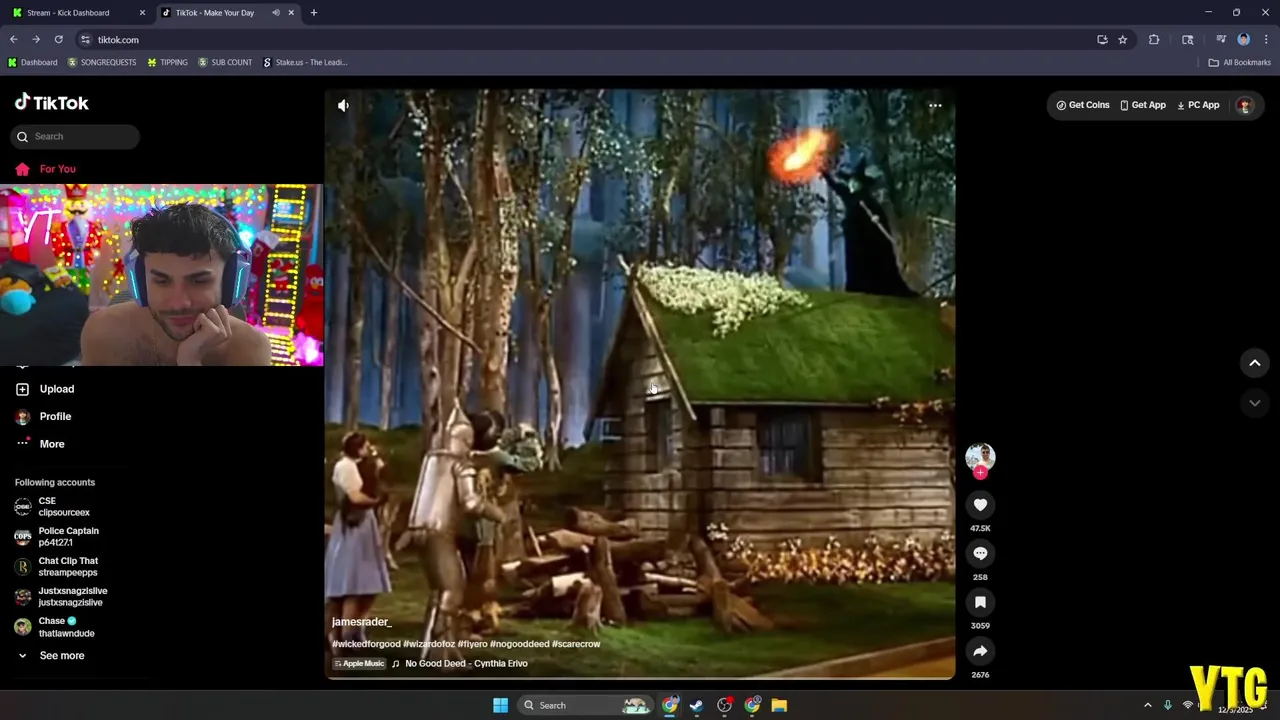The image size is (1280, 720).
Task: Open the Chrome profile avatar
Action: [1244, 40]
